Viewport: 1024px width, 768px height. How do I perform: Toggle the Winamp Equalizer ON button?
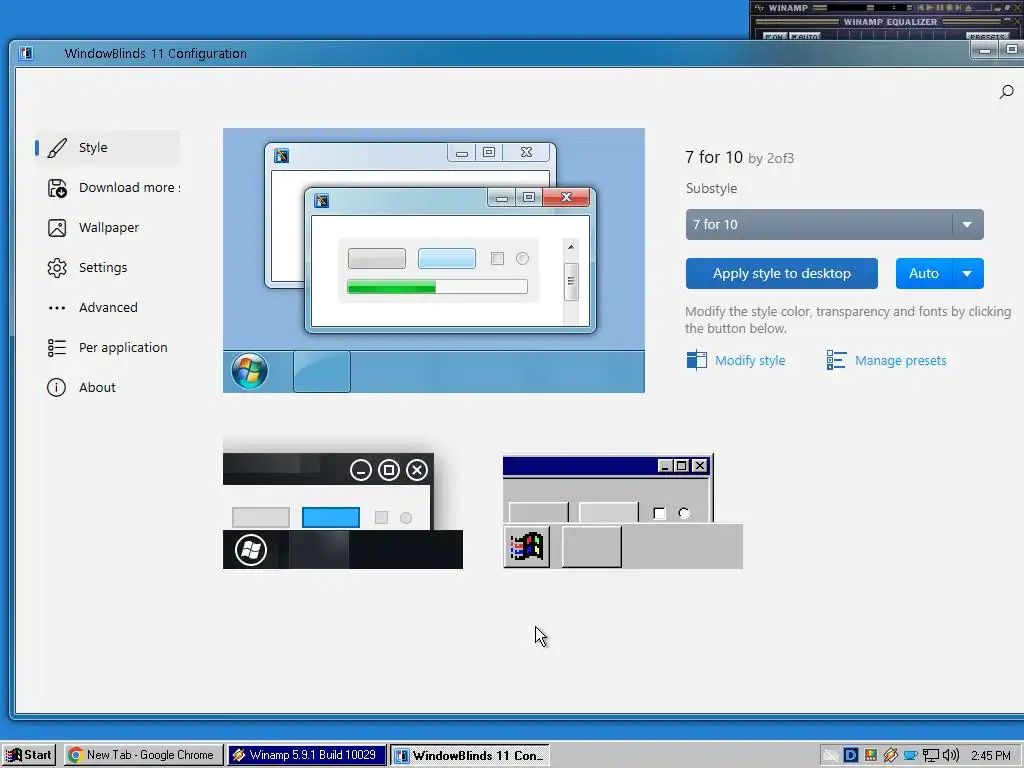pyautogui.click(x=775, y=37)
